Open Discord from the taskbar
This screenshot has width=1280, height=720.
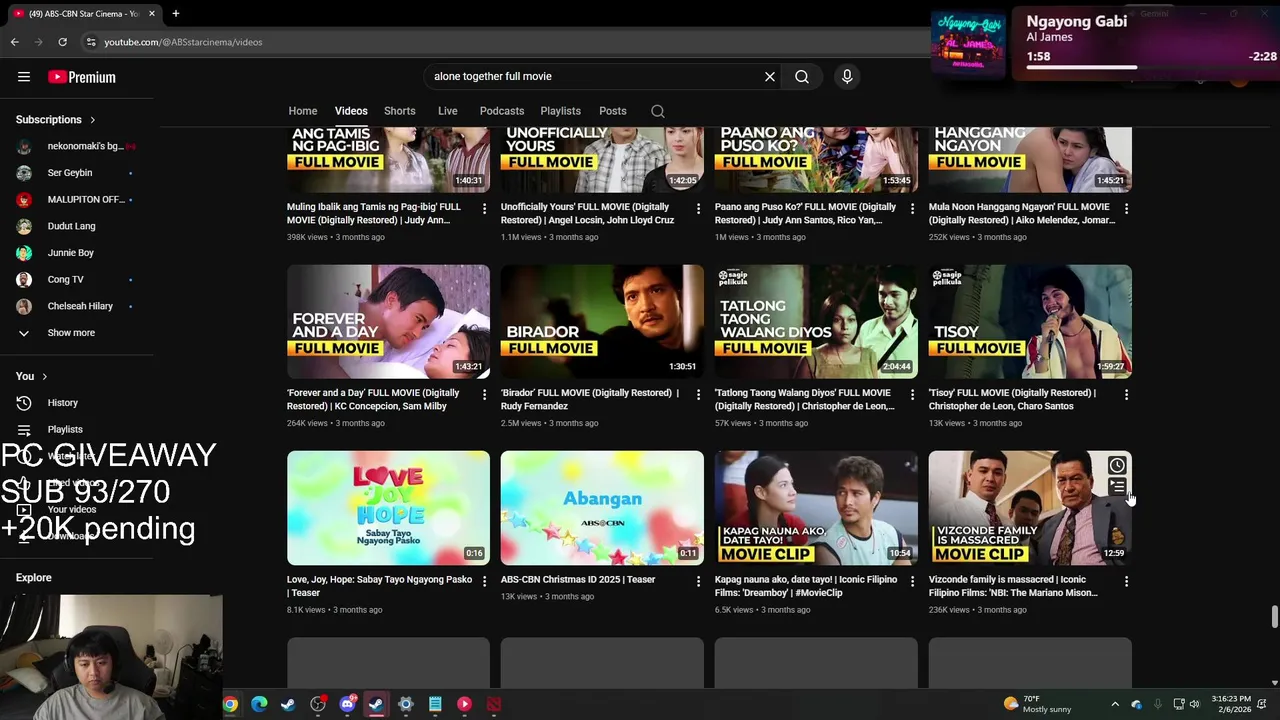click(x=347, y=704)
